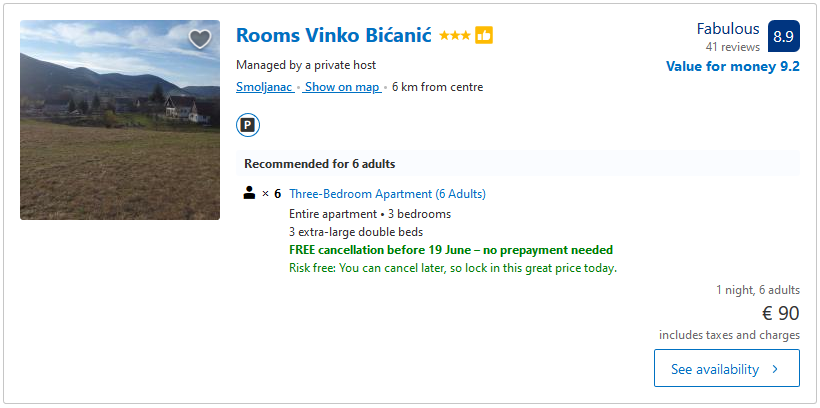This screenshot has height=408, width=820.
Task: Save property with the heart icon
Action: click(x=200, y=39)
